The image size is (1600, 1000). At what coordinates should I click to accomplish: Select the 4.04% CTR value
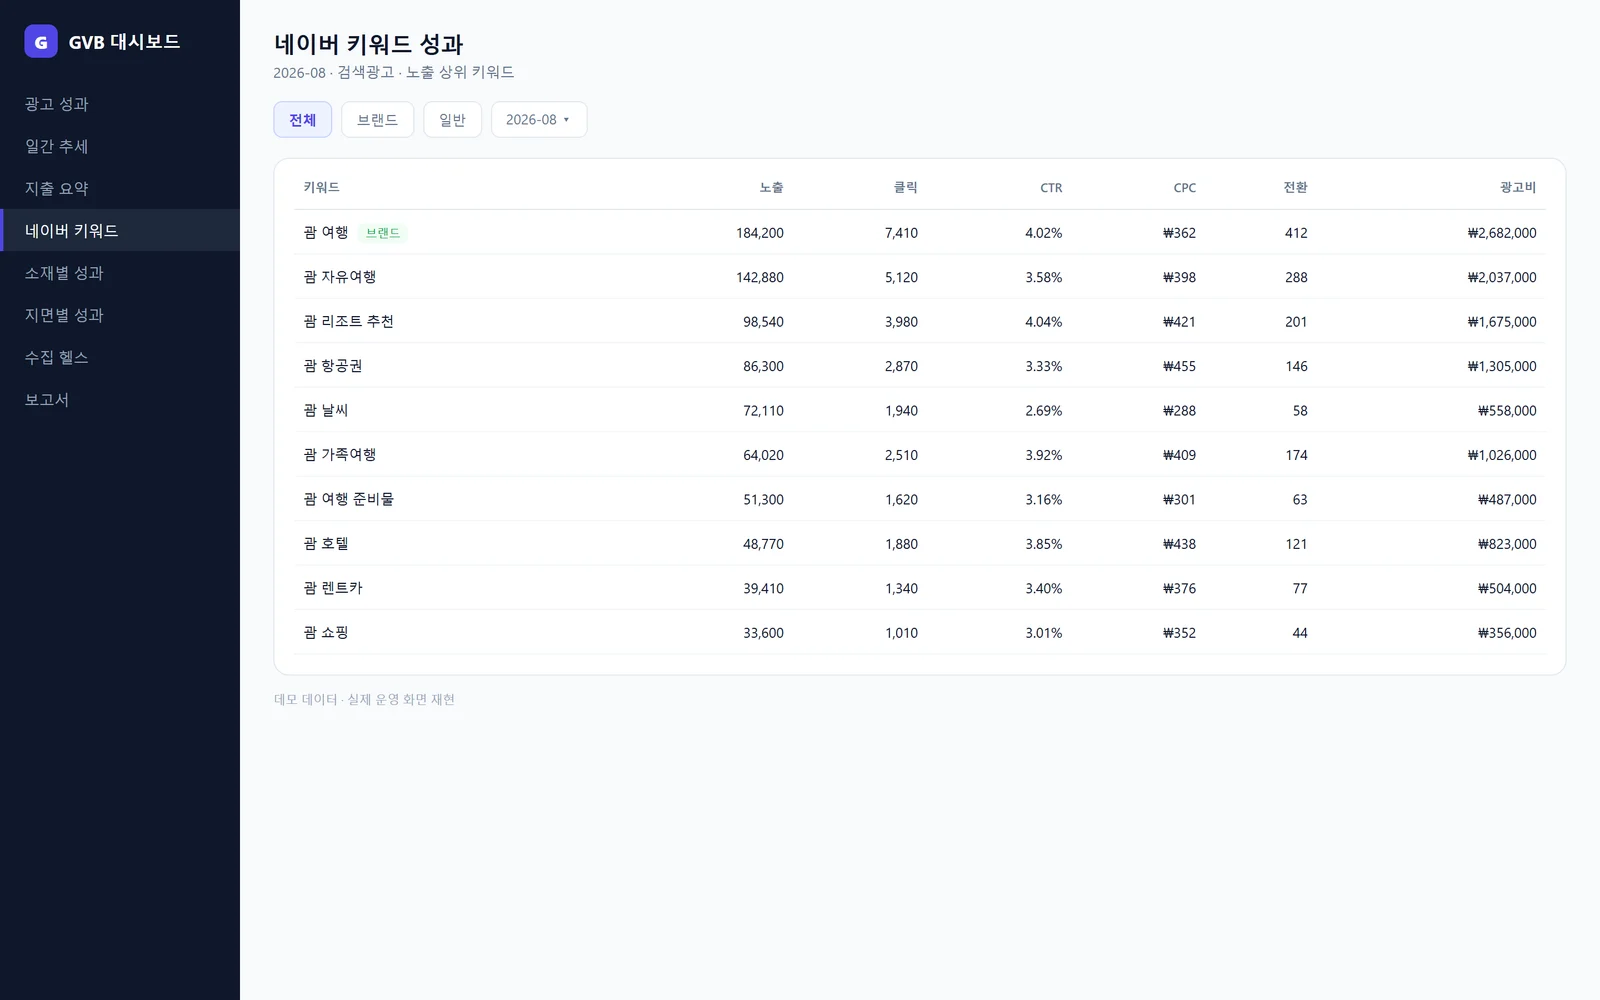point(1043,322)
